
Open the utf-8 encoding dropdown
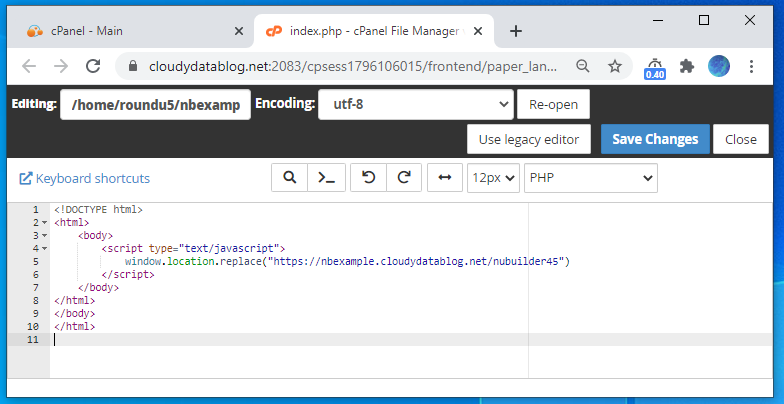416,104
